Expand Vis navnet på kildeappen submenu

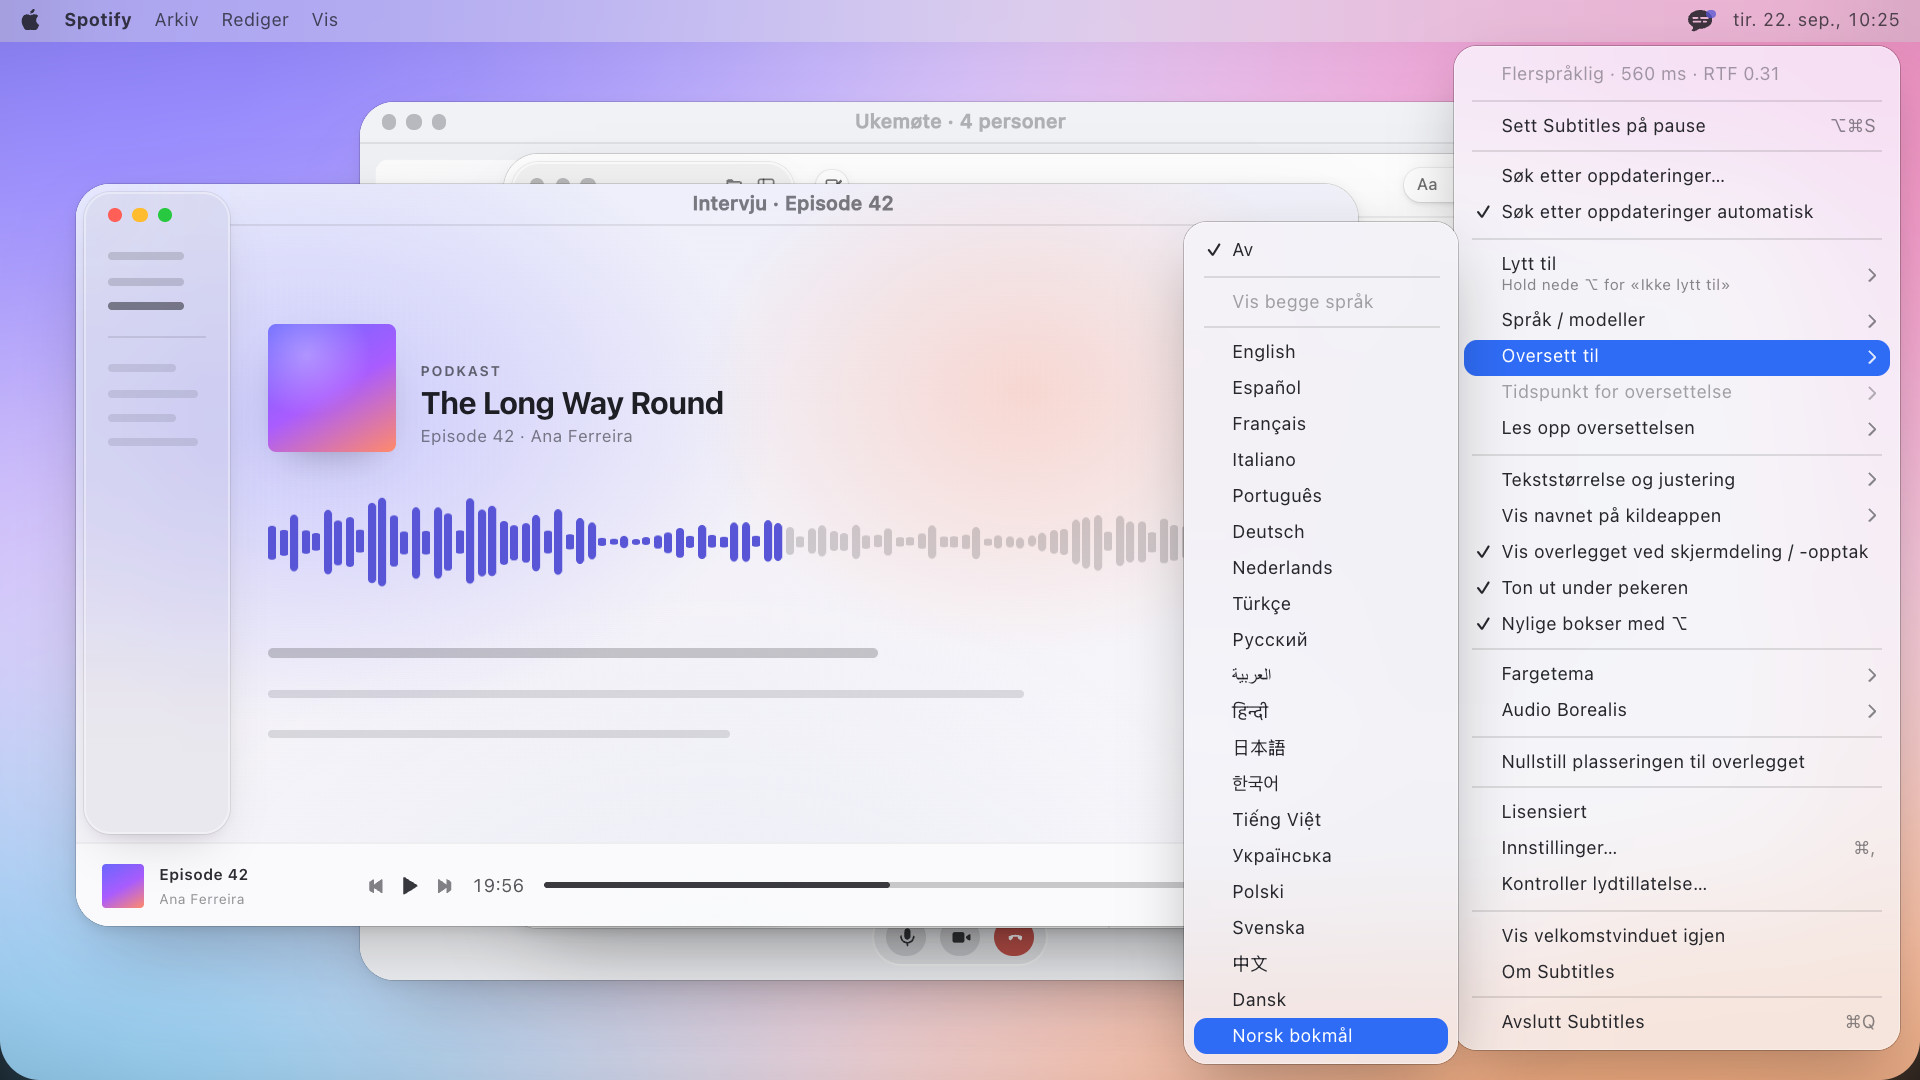[1676, 516]
